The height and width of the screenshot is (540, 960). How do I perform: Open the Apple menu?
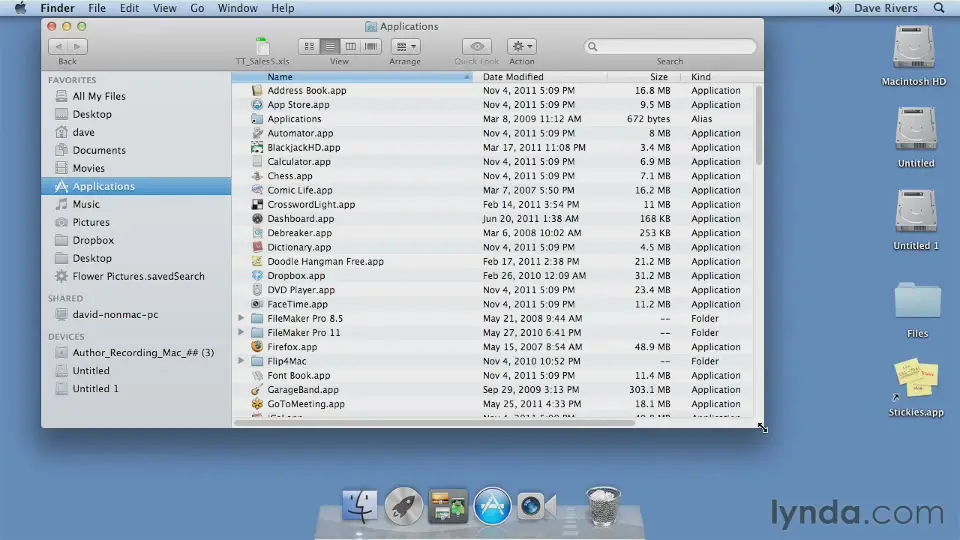point(20,8)
